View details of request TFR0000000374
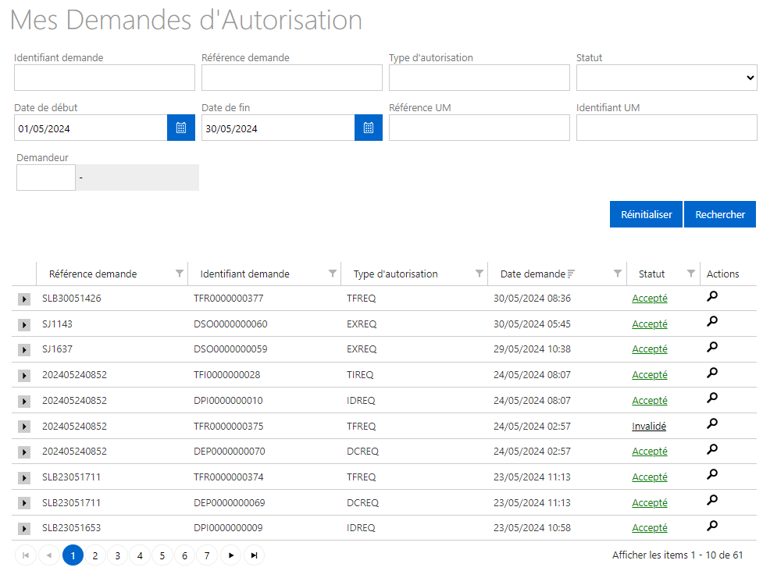This screenshot has height=572, width=768. (712, 474)
